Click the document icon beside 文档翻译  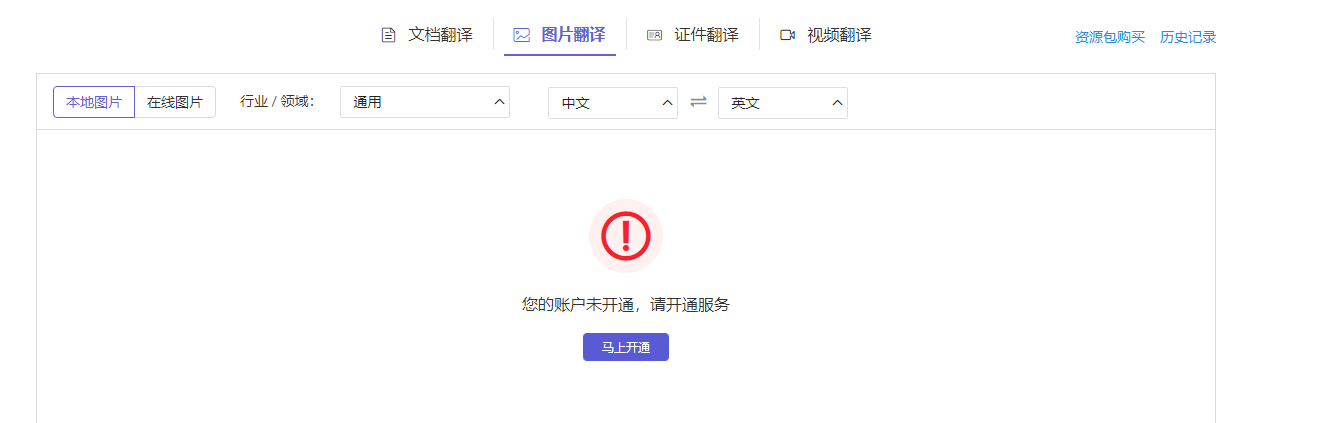[x=389, y=35]
